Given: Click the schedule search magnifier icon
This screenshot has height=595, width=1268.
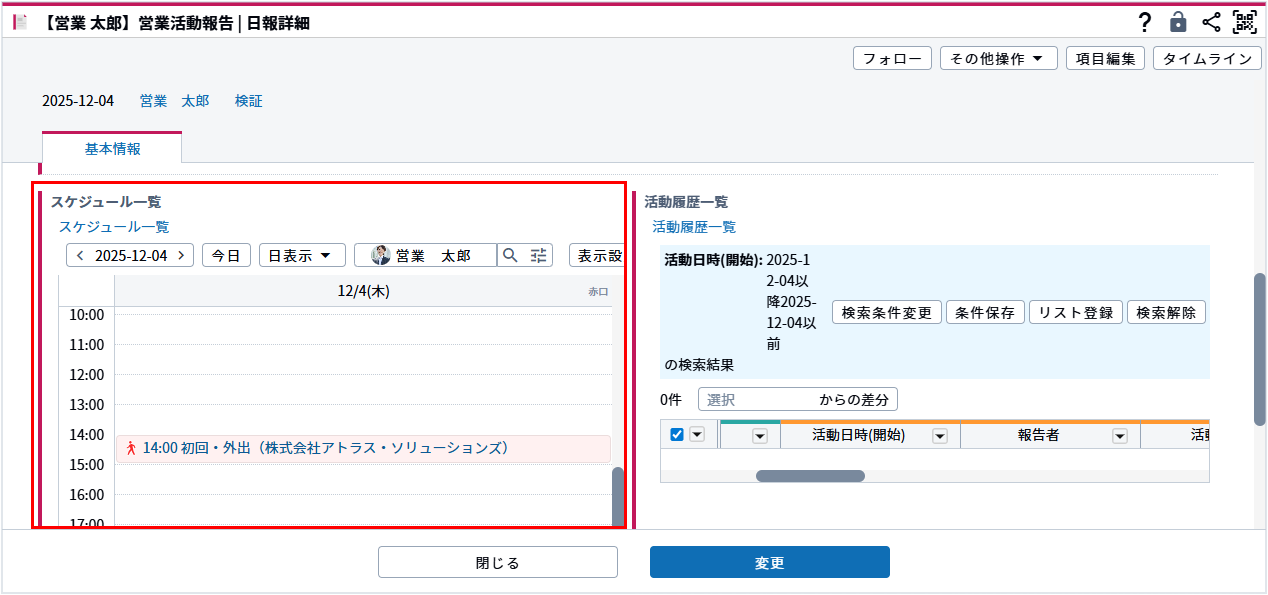Looking at the screenshot, I should pyautogui.click(x=510, y=256).
